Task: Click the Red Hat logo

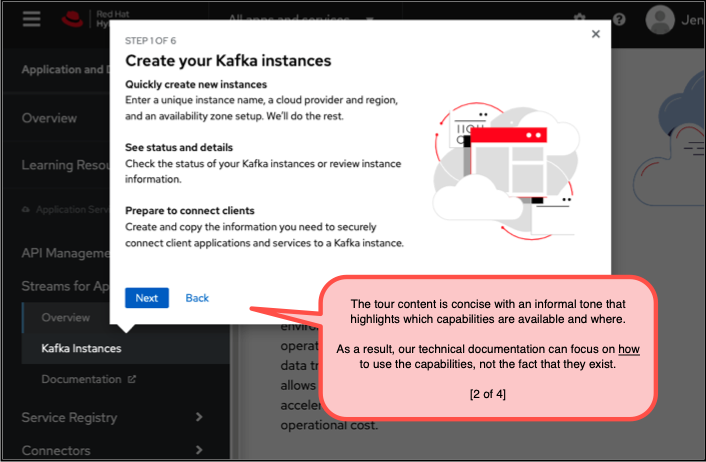Action: [x=72, y=19]
